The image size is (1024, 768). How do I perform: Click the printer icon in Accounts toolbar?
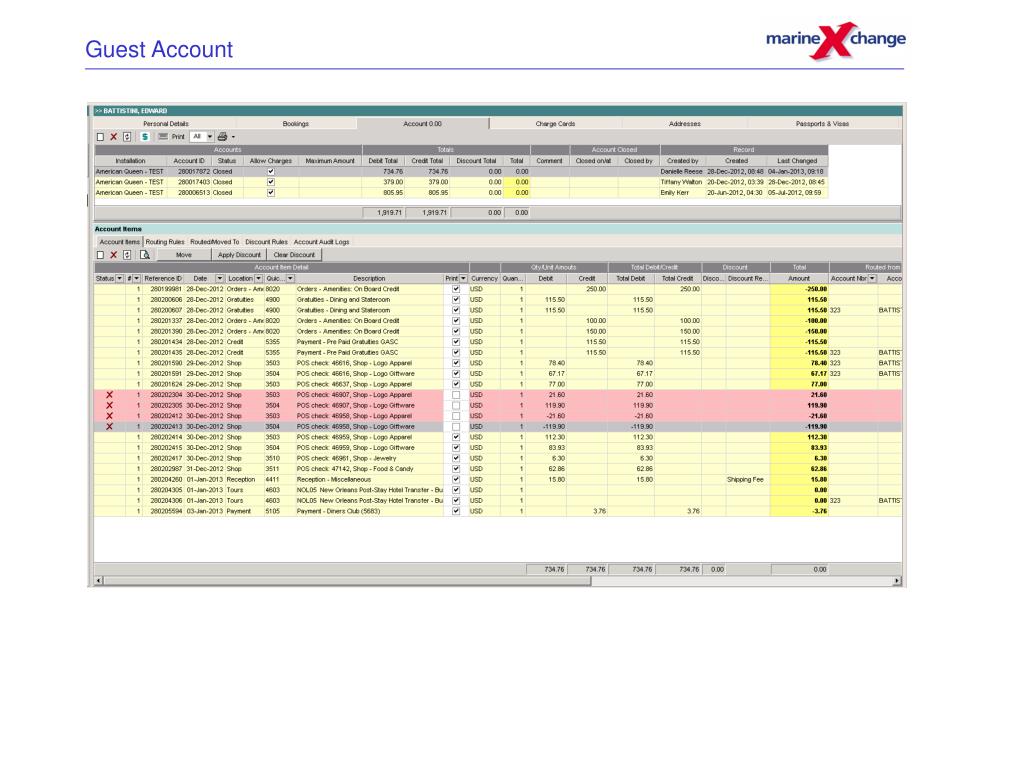tap(222, 137)
